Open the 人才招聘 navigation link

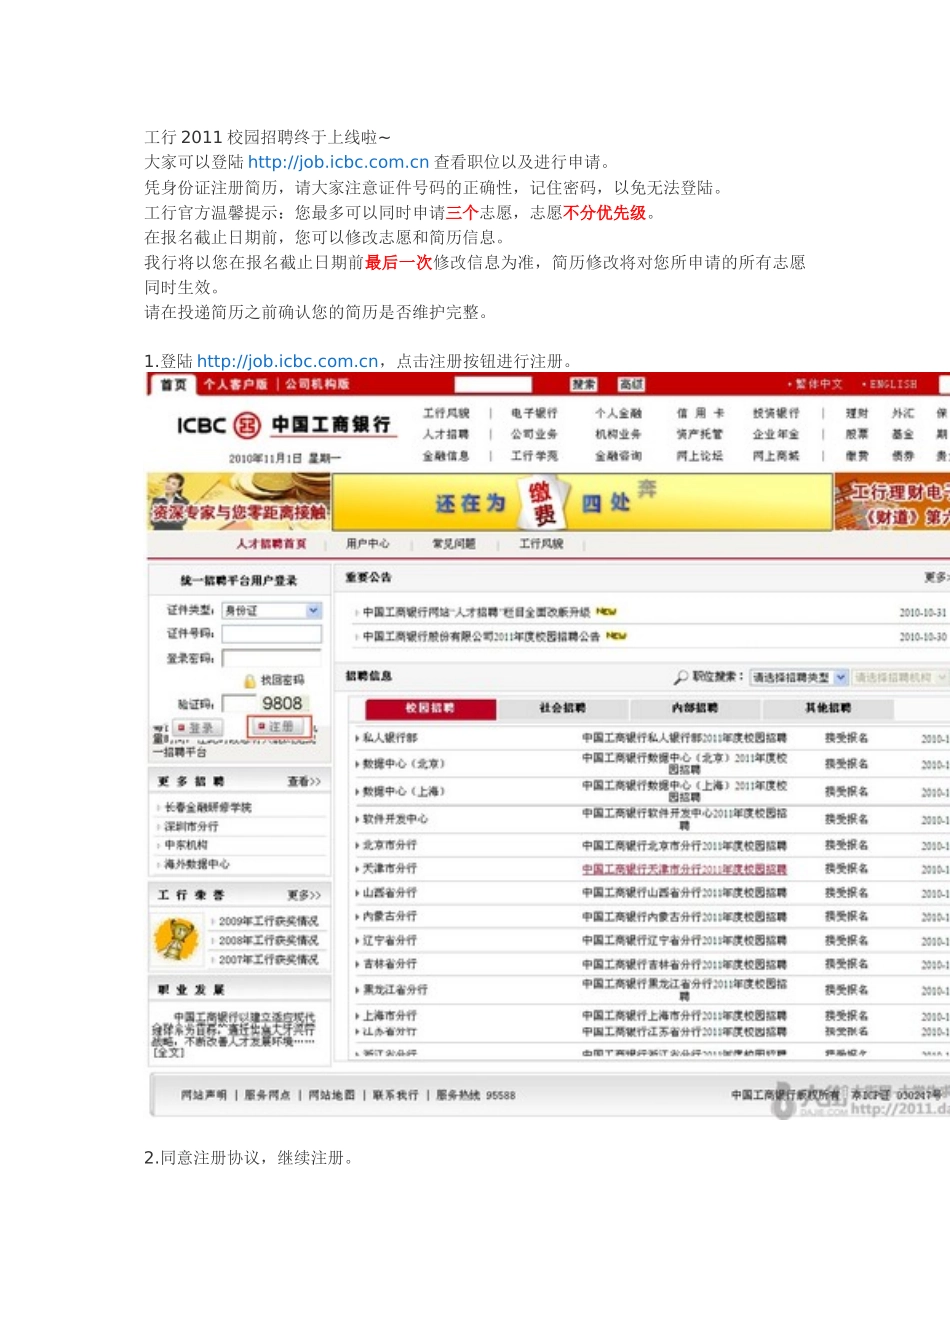coord(445,434)
